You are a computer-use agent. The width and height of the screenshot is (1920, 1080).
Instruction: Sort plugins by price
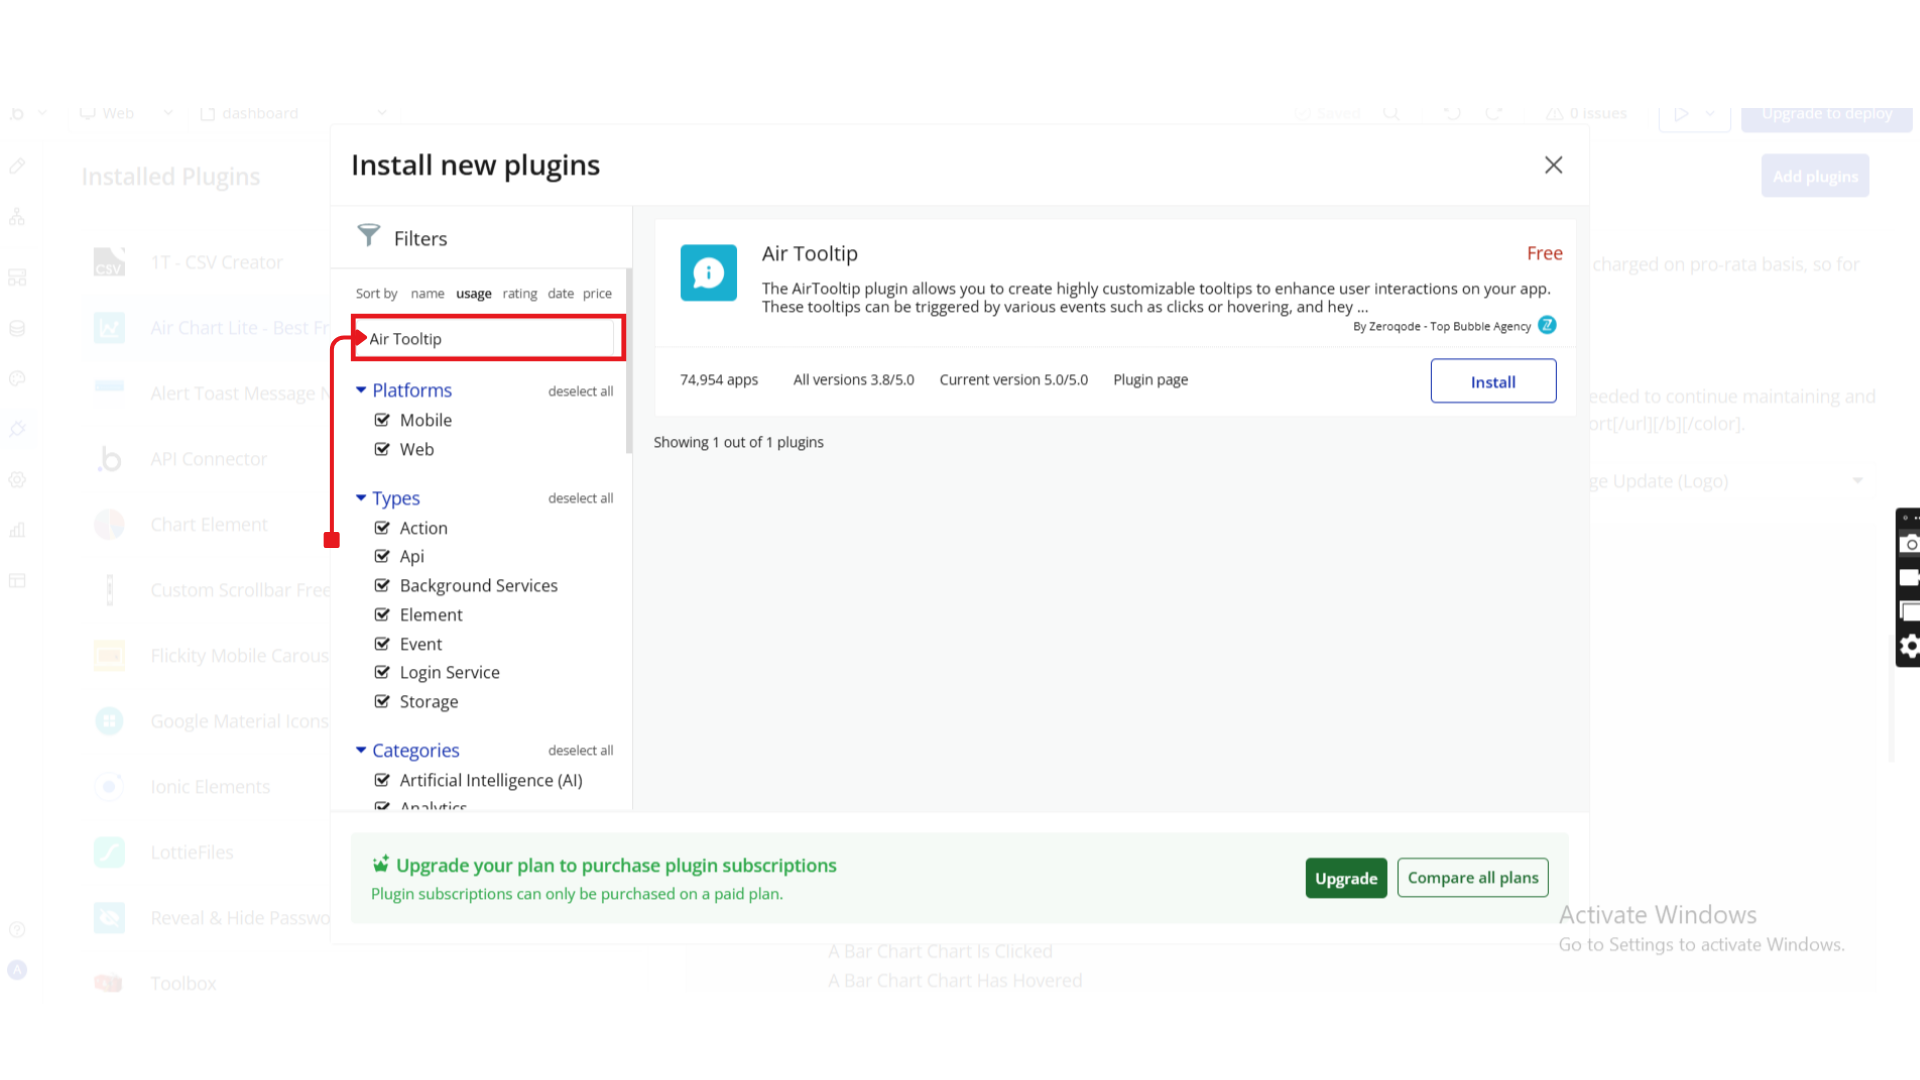click(x=597, y=294)
